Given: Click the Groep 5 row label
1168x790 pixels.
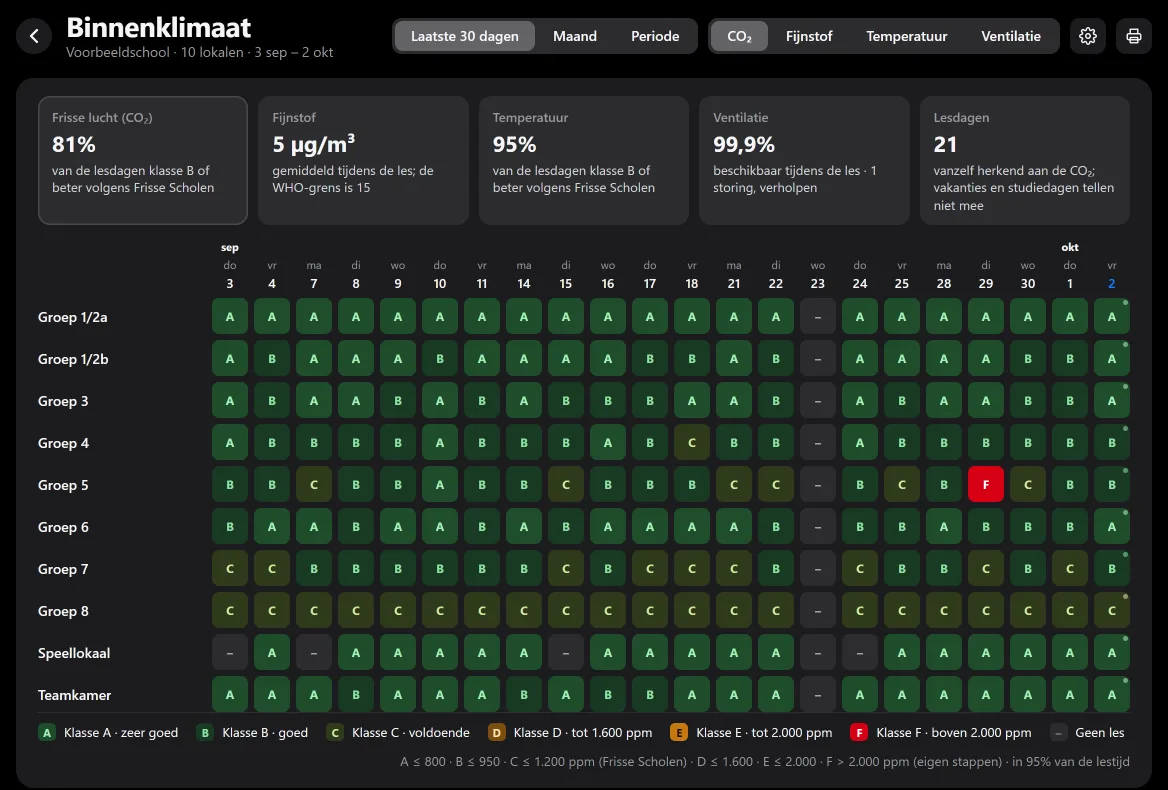Looking at the screenshot, I should click(63, 485).
